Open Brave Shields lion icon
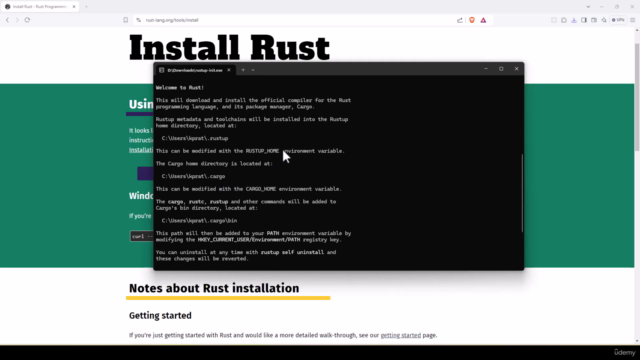 (x=472, y=20)
